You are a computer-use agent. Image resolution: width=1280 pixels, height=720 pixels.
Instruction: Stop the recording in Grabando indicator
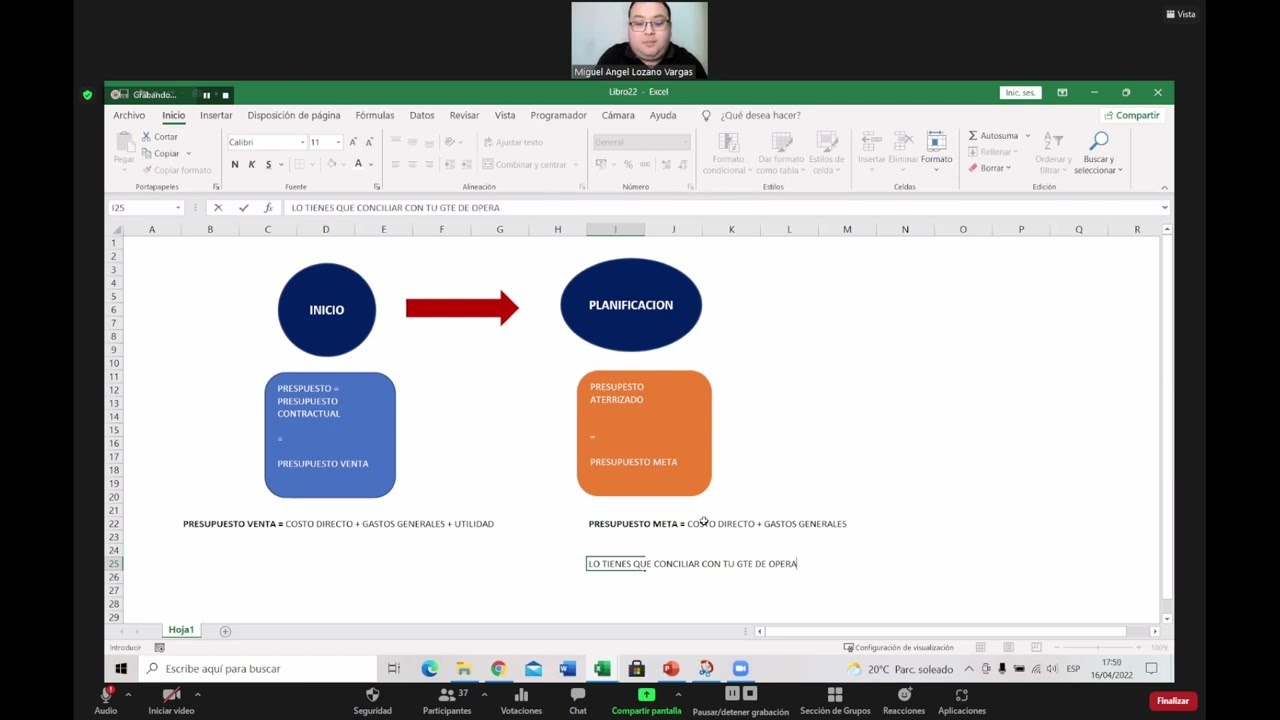(x=225, y=95)
